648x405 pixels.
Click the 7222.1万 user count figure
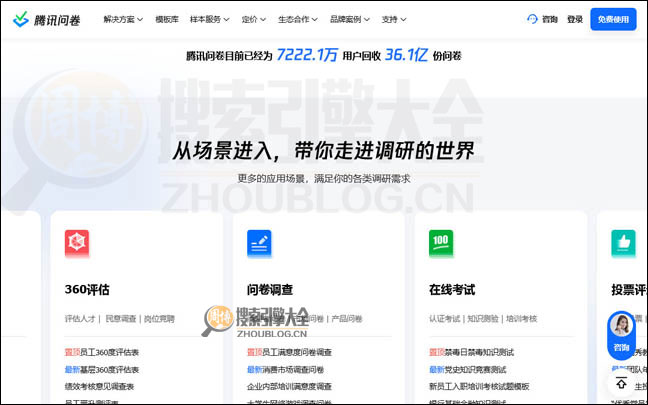coord(307,55)
